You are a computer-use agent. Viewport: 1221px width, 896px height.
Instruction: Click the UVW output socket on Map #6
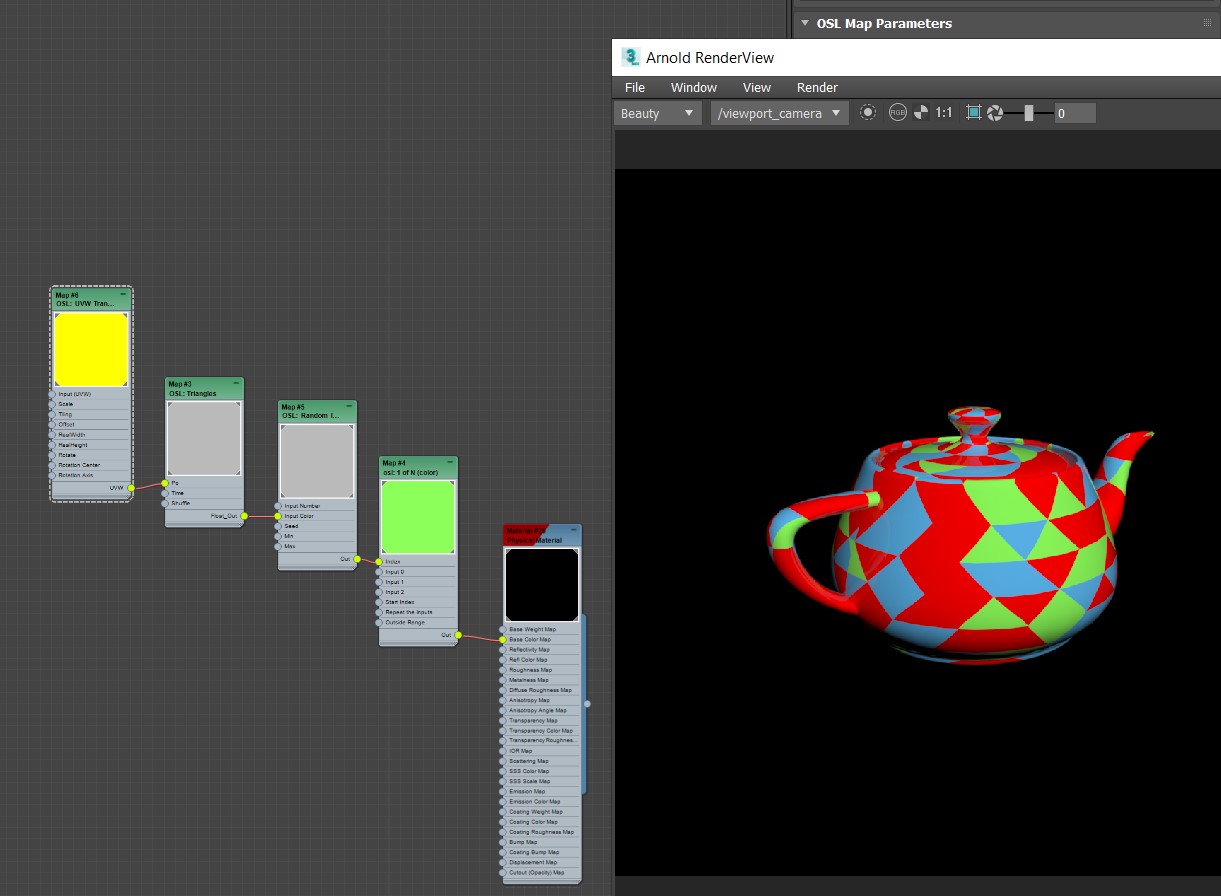click(x=131, y=488)
